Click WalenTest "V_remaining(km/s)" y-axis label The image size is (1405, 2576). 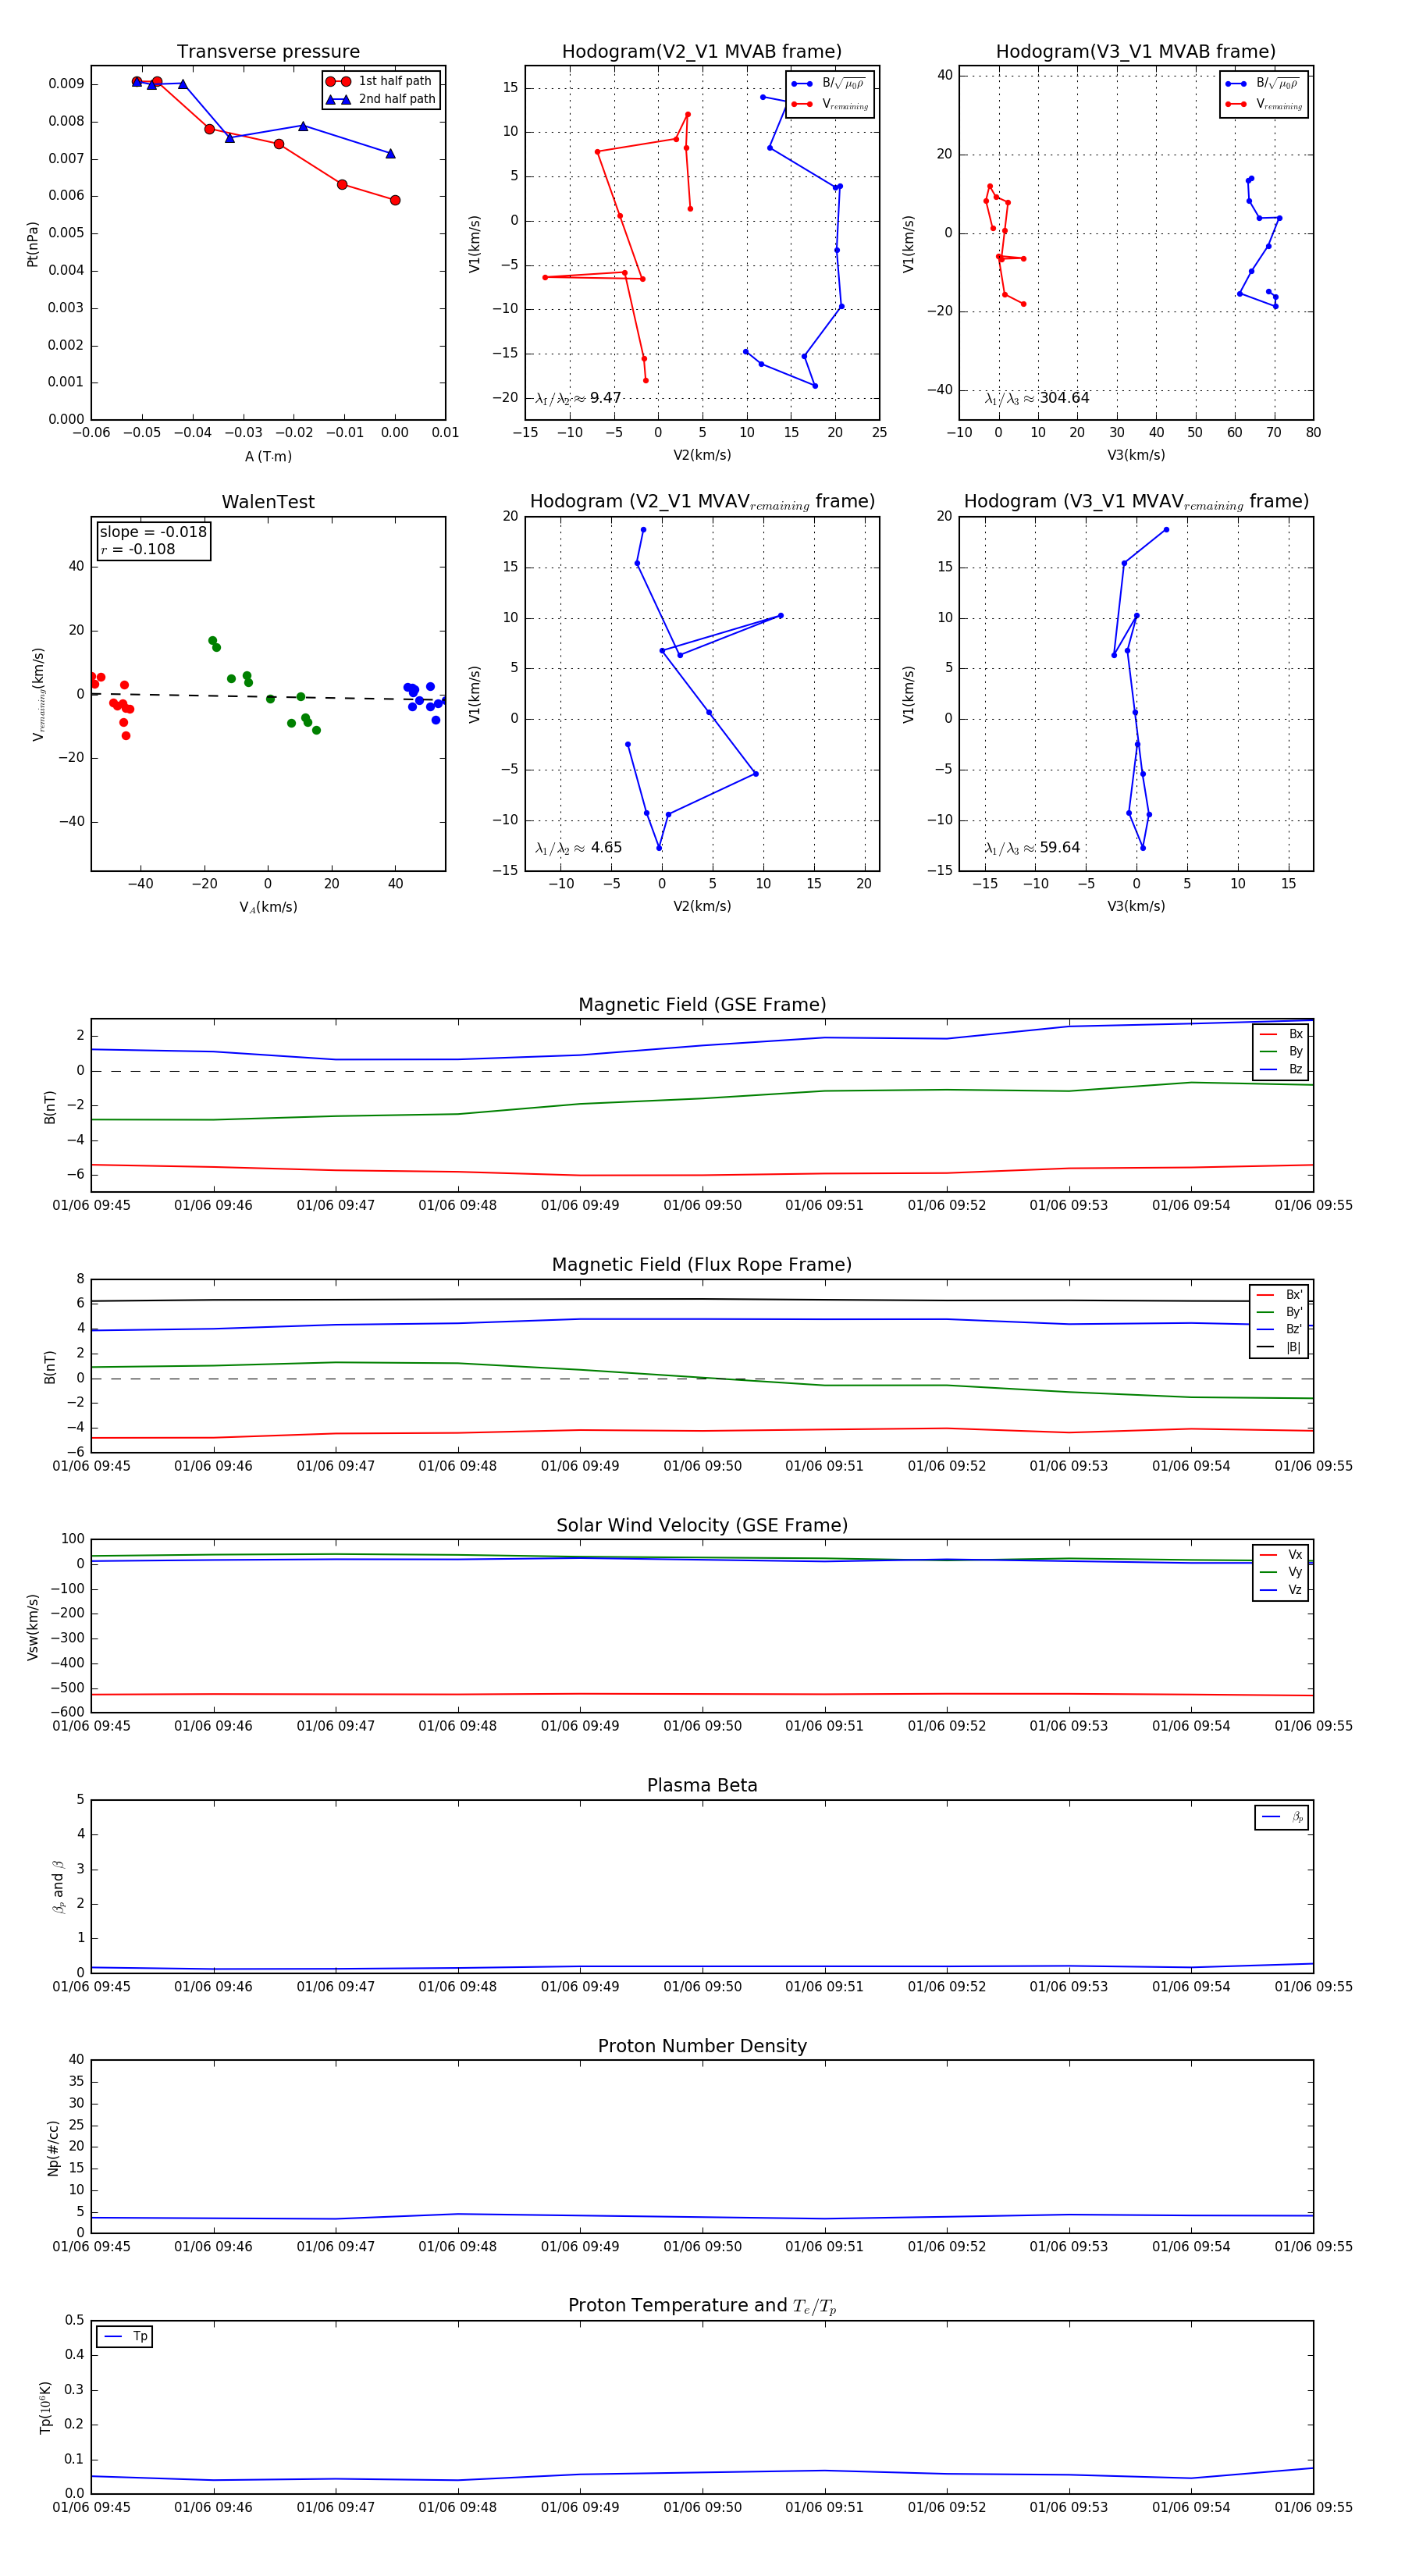point(39,694)
